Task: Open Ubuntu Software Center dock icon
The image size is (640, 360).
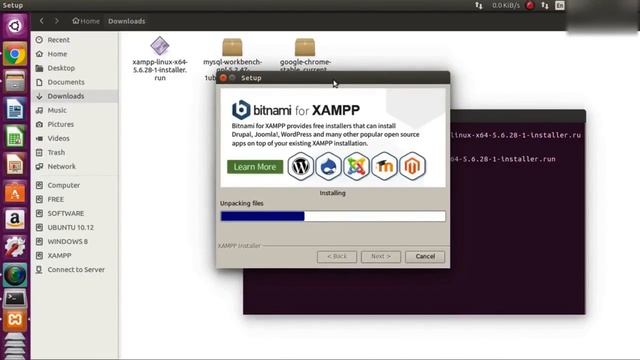Action: pyautogui.click(x=15, y=192)
